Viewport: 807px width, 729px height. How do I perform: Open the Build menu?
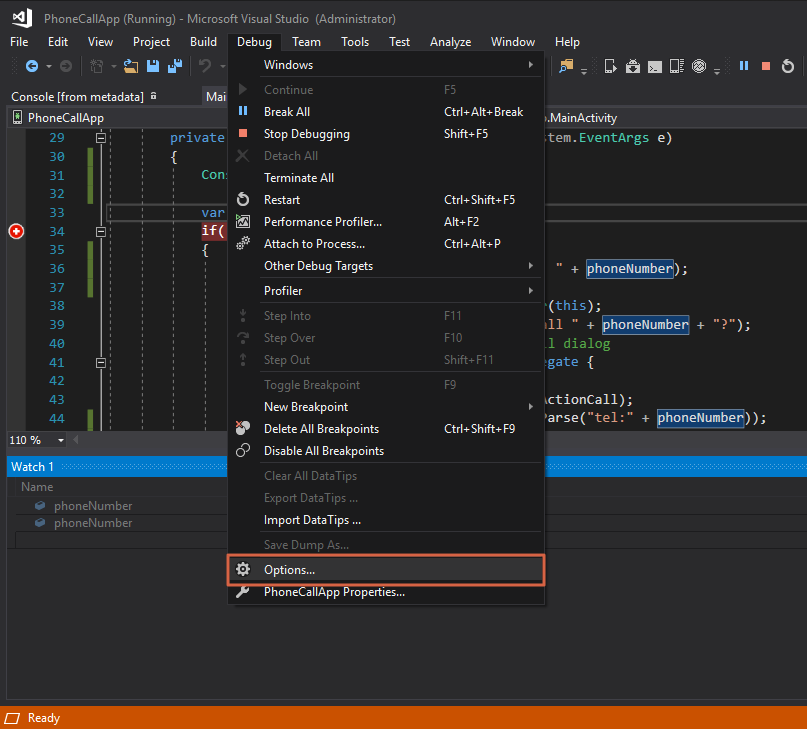coord(203,42)
